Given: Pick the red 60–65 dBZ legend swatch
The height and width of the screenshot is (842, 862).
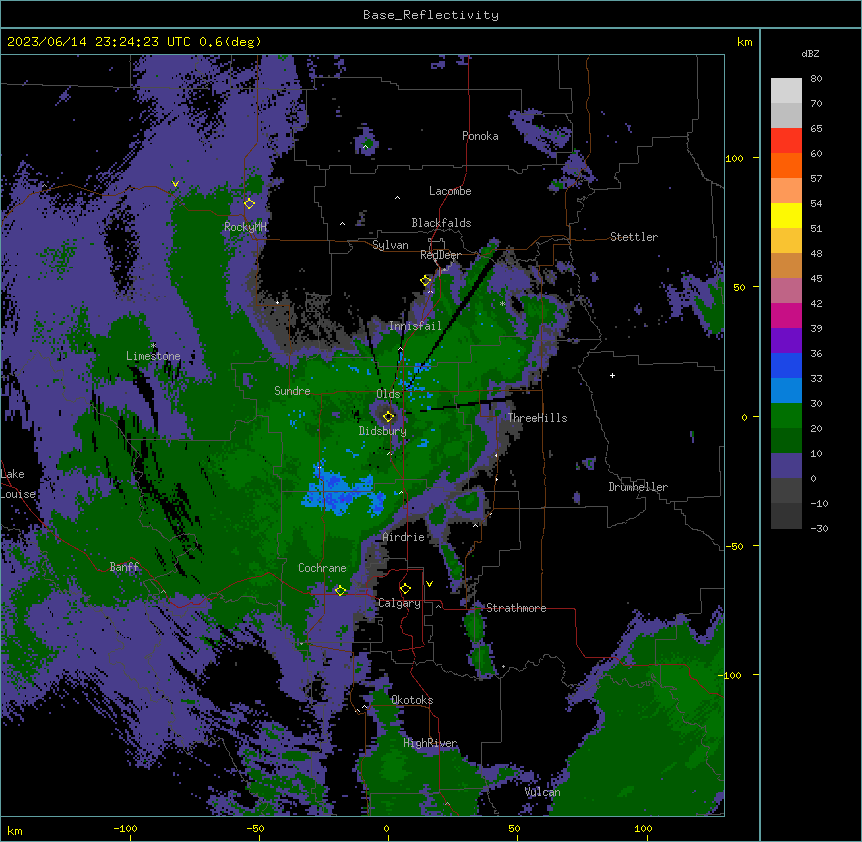Looking at the screenshot, I should [x=786, y=141].
